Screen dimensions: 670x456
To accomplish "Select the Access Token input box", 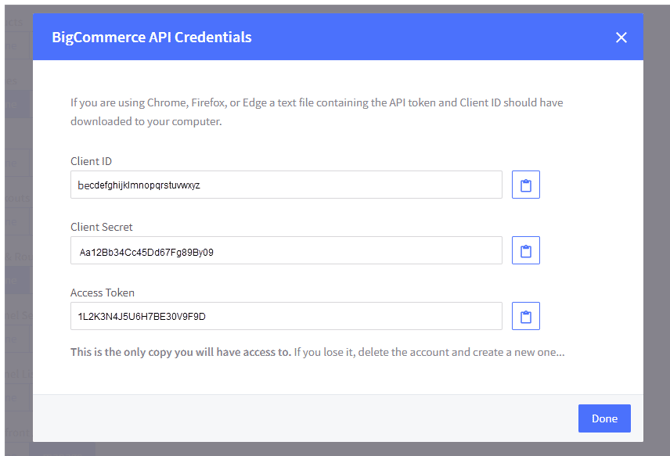I will [x=286, y=316].
